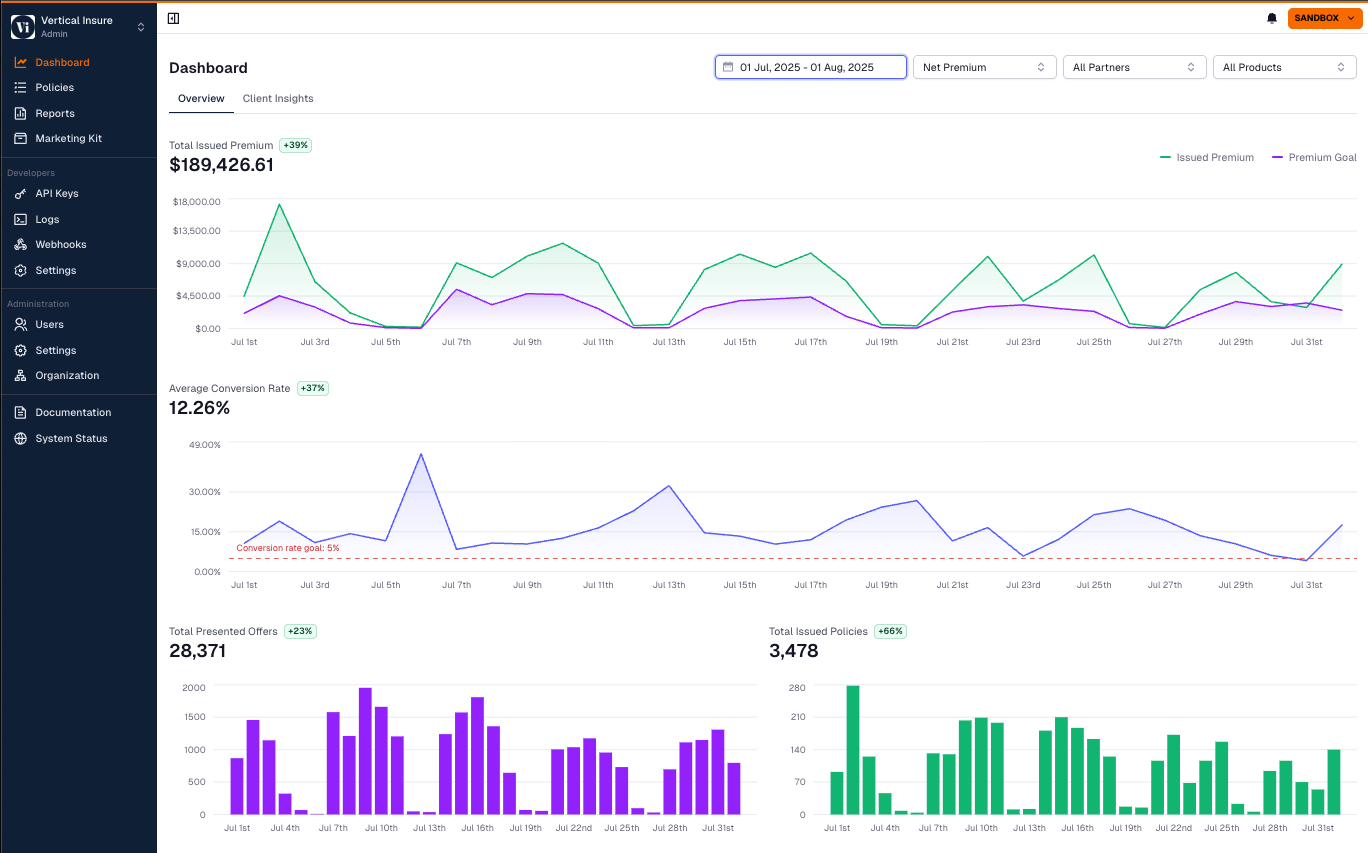Open the All Products filter dropdown

pyautogui.click(x=1284, y=67)
